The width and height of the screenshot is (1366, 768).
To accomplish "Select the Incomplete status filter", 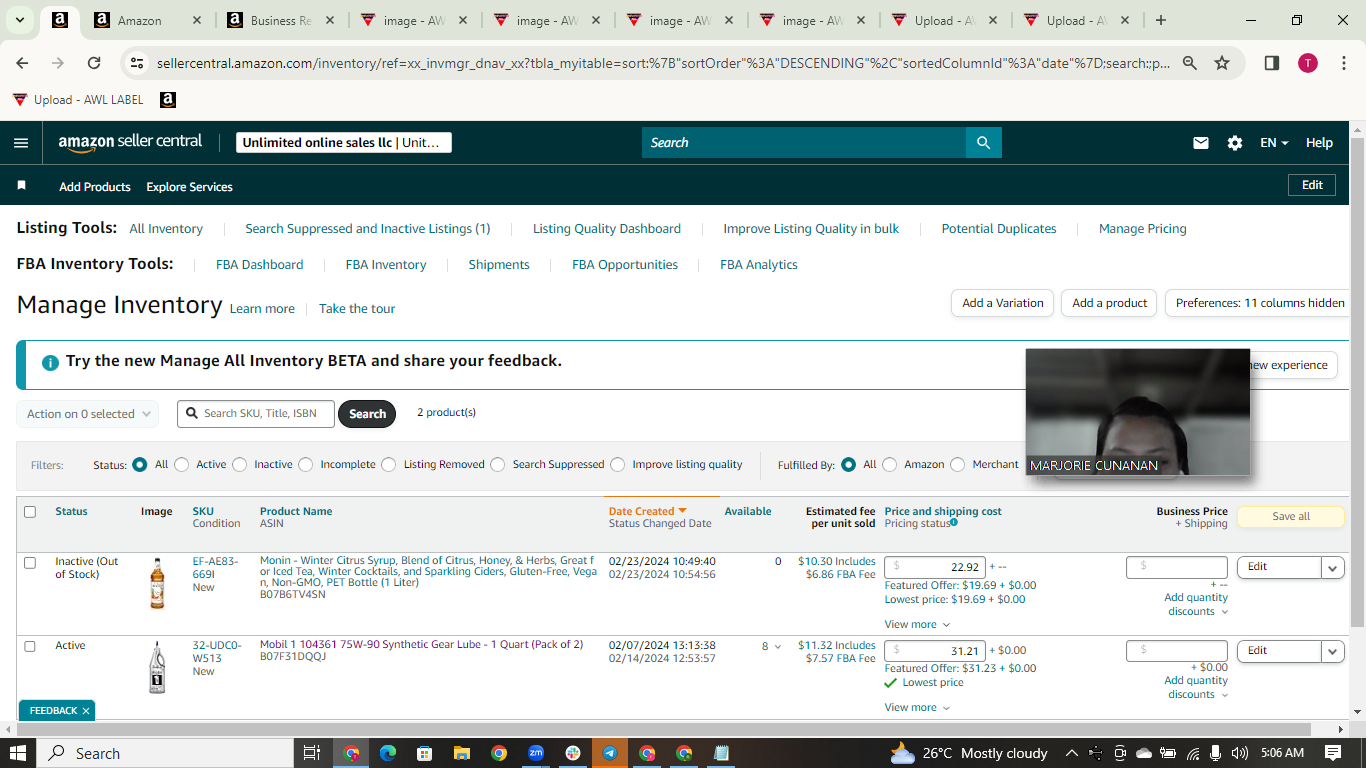I will click(x=306, y=464).
